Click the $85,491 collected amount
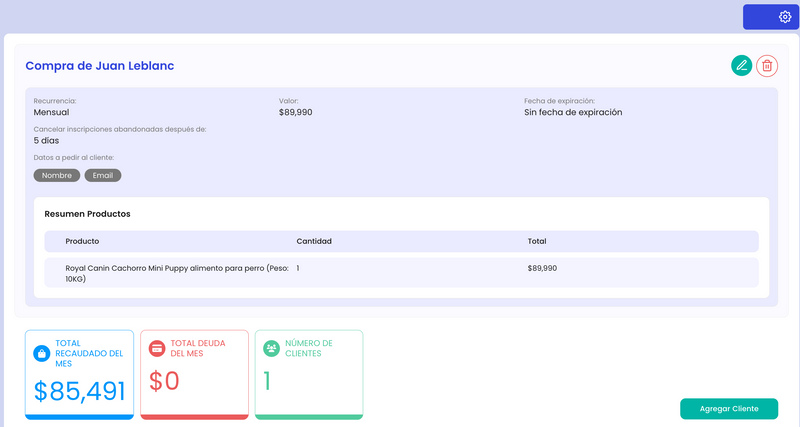Screen dimensions: 800x427 (80, 391)
